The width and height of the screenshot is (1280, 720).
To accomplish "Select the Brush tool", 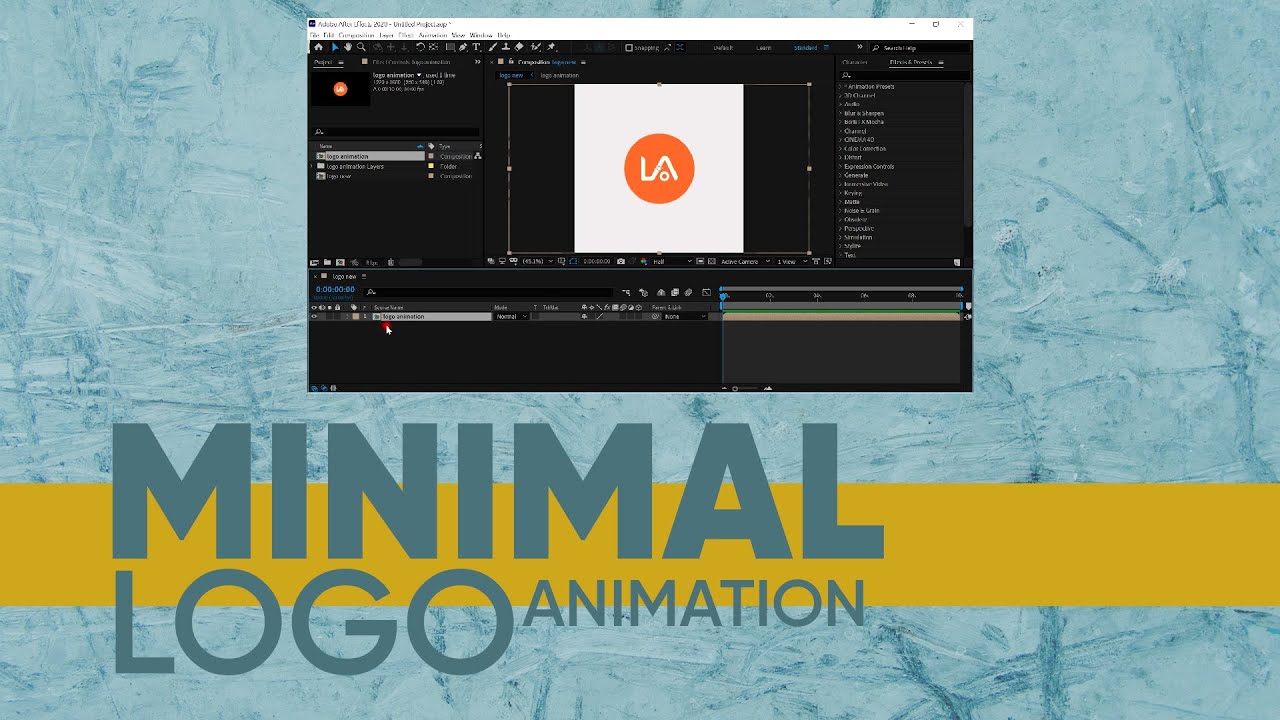I will tap(492, 47).
